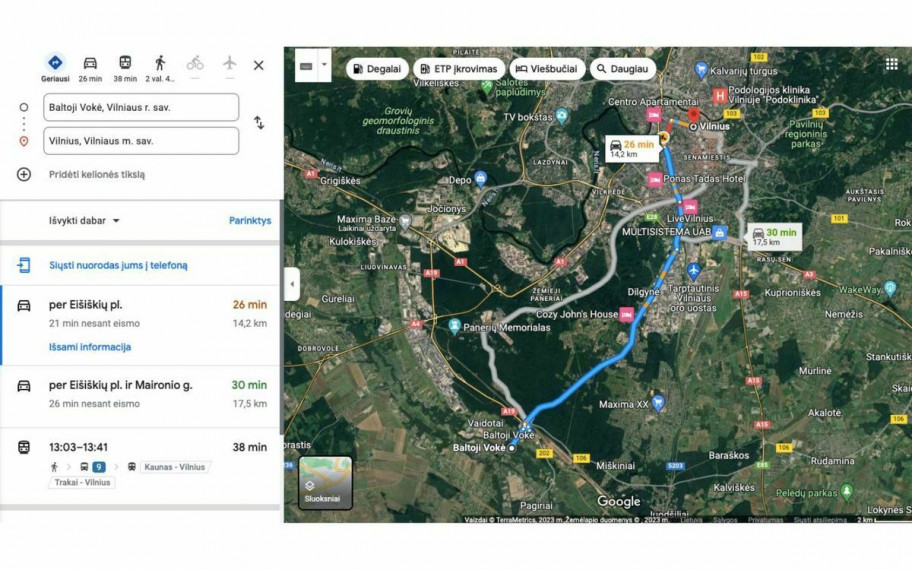The height and width of the screenshot is (570, 912).
Task: Click the Daugiau more search chip
Action: coord(623,69)
